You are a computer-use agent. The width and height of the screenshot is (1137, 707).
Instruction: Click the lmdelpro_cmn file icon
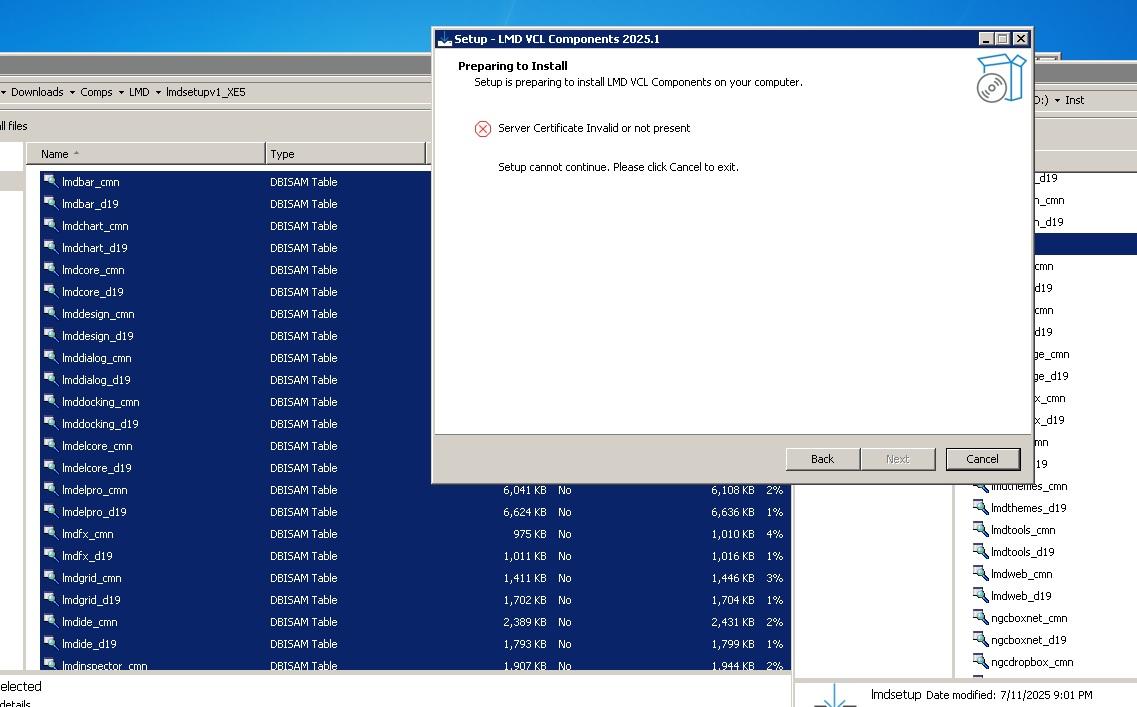point(51,489)
